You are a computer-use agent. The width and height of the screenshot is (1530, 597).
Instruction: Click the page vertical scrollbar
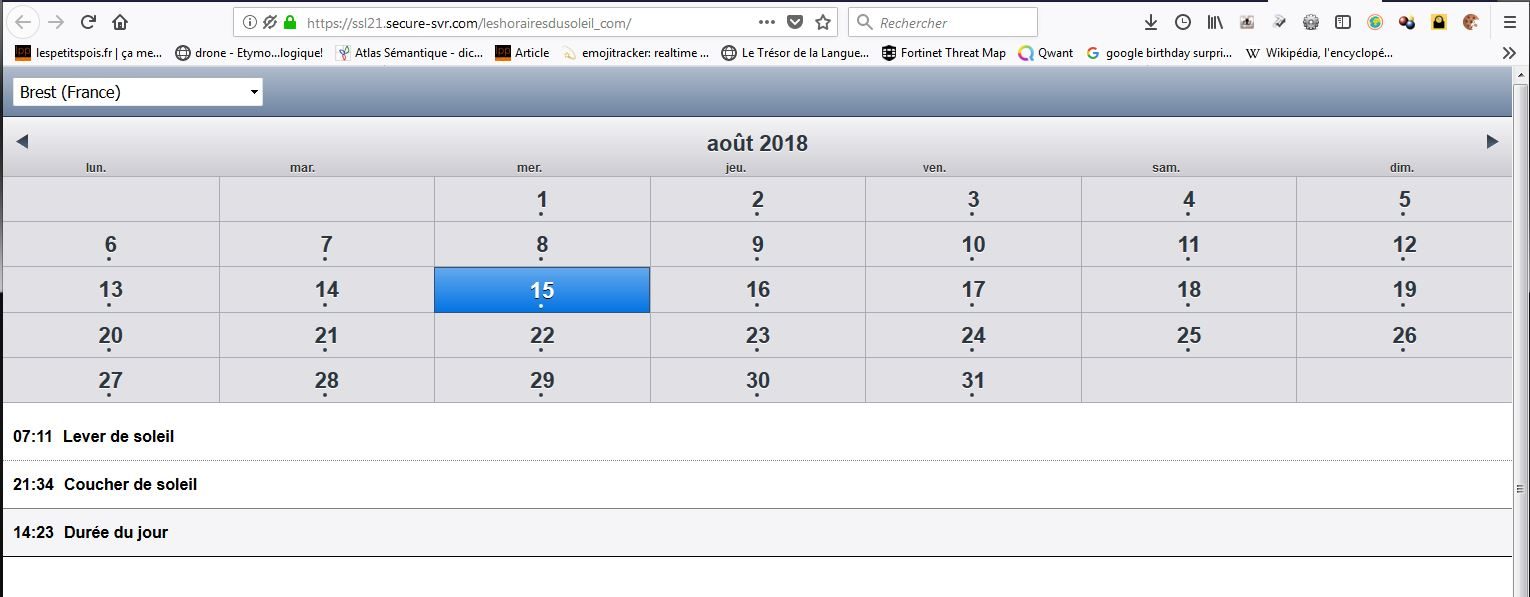point(1521,332)
